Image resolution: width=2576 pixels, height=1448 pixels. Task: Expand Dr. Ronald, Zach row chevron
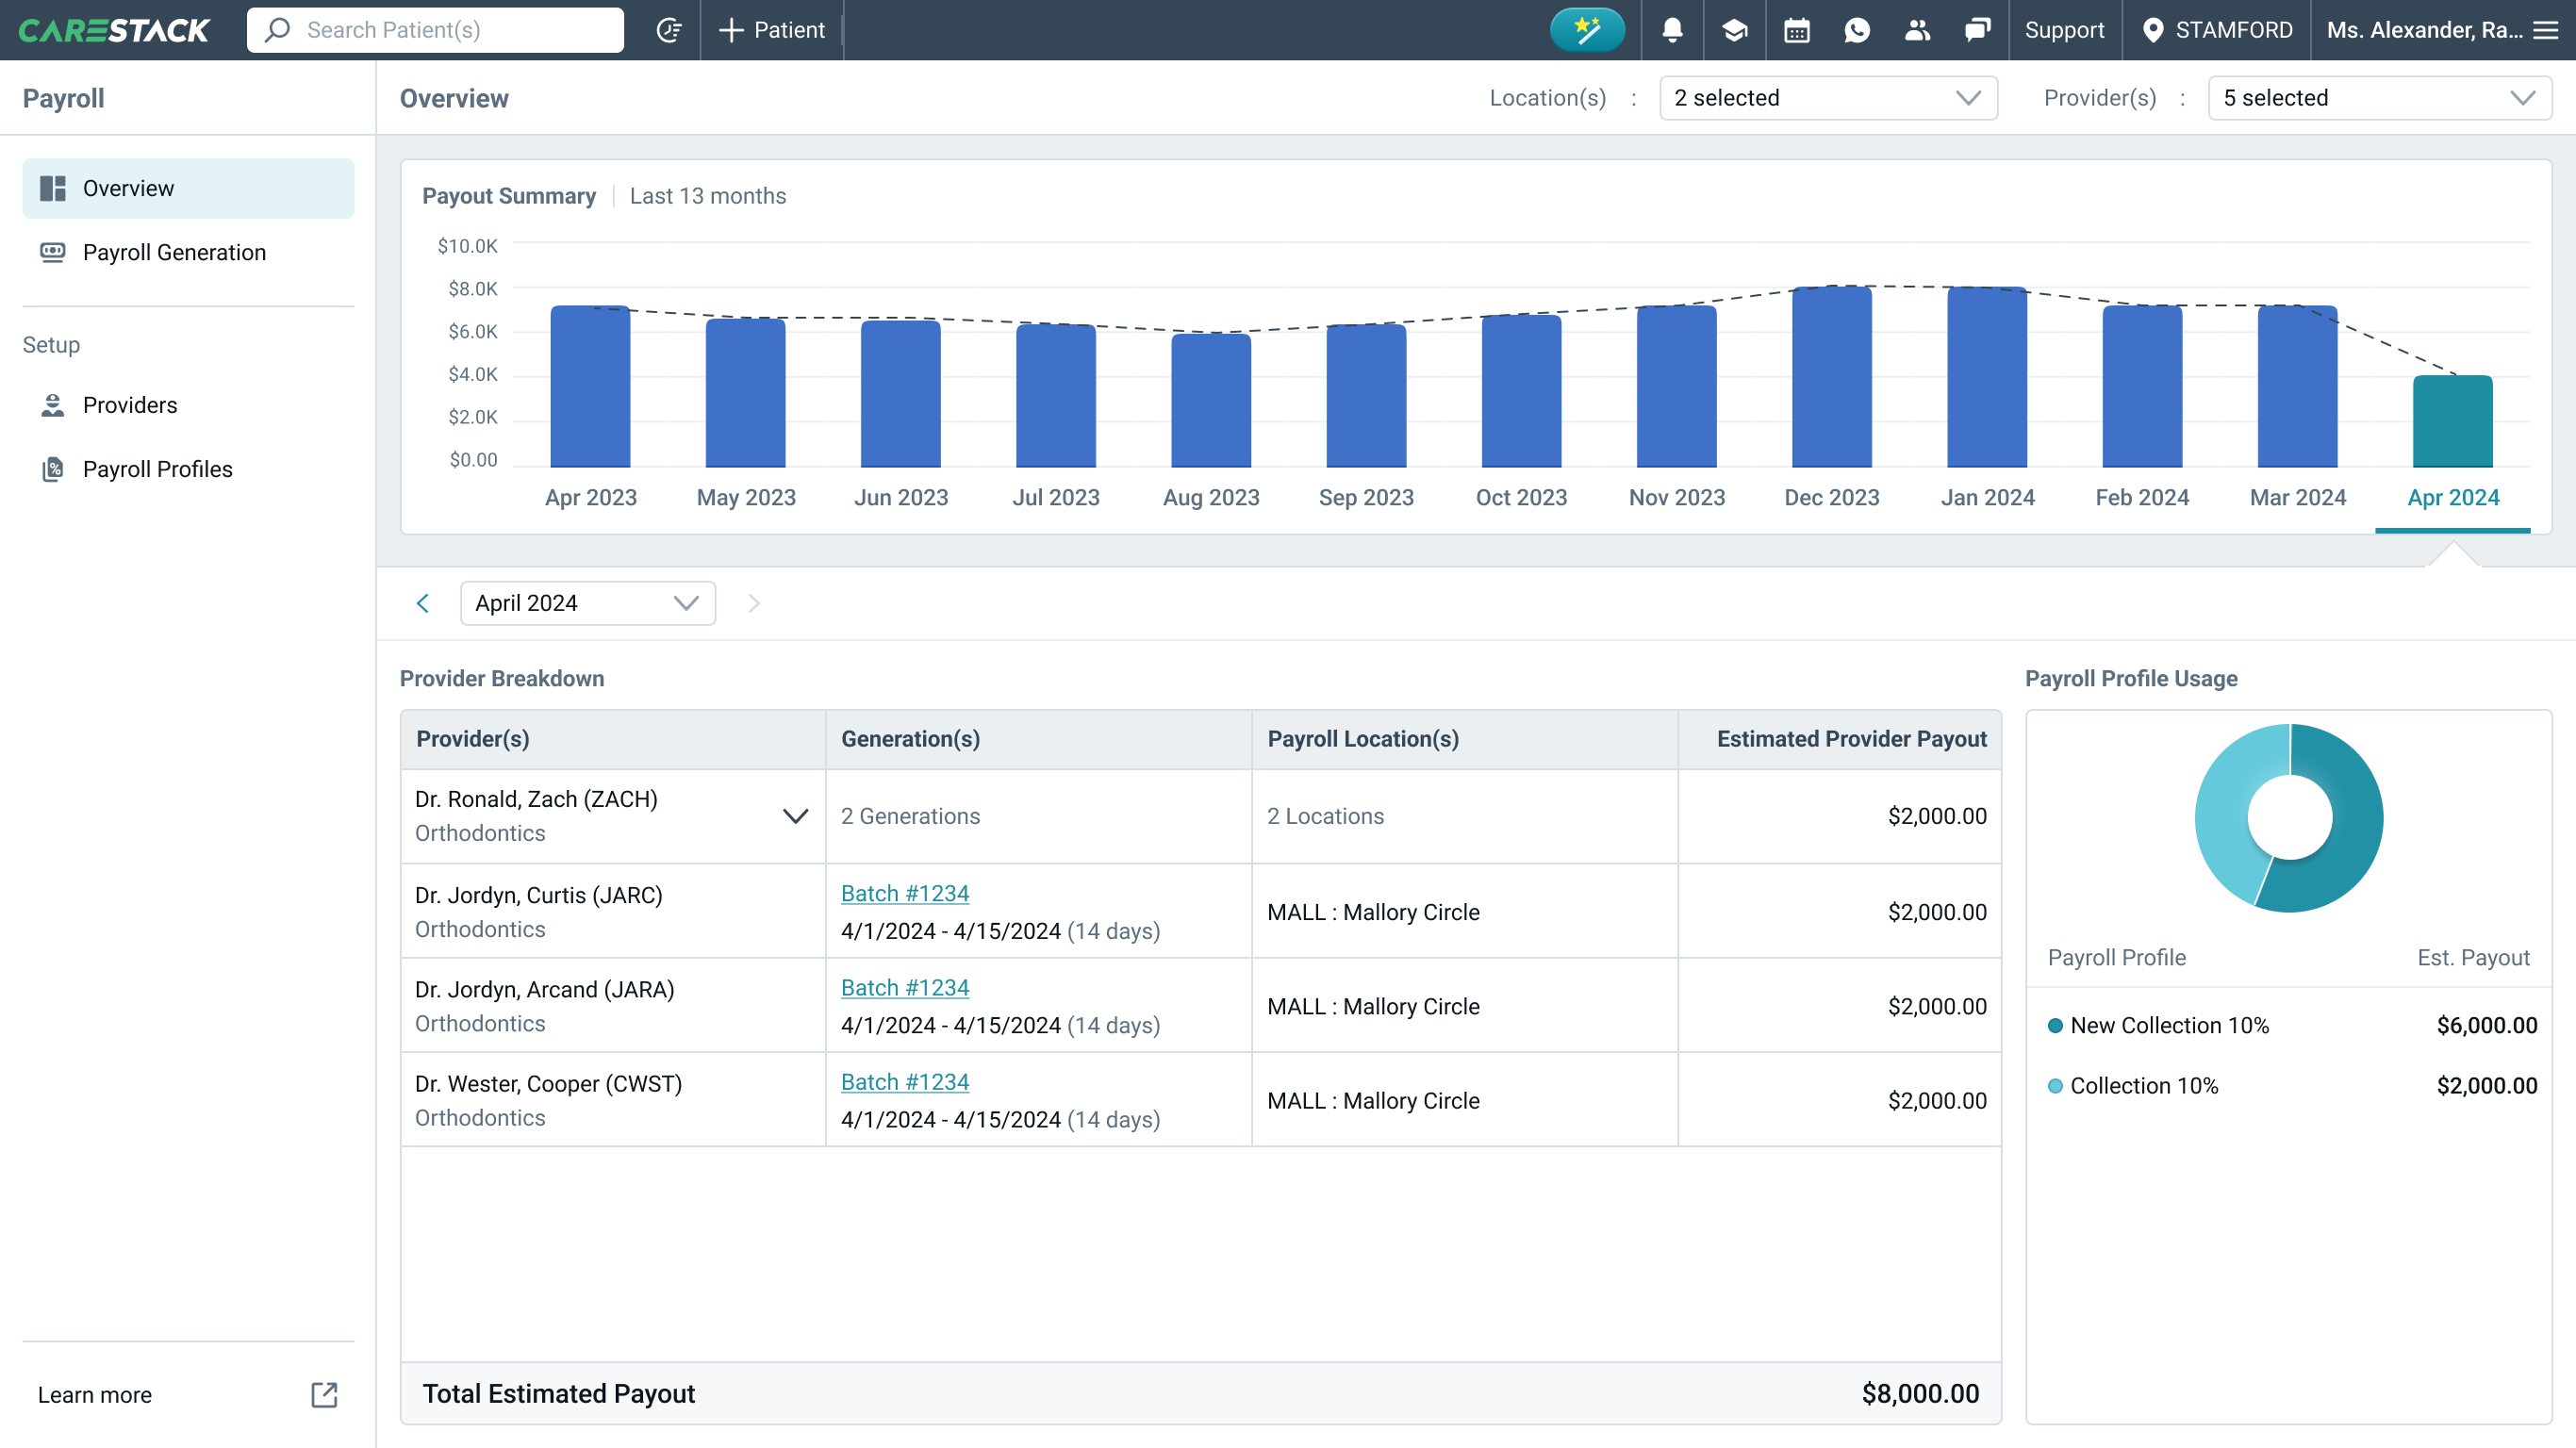(795, 816)
